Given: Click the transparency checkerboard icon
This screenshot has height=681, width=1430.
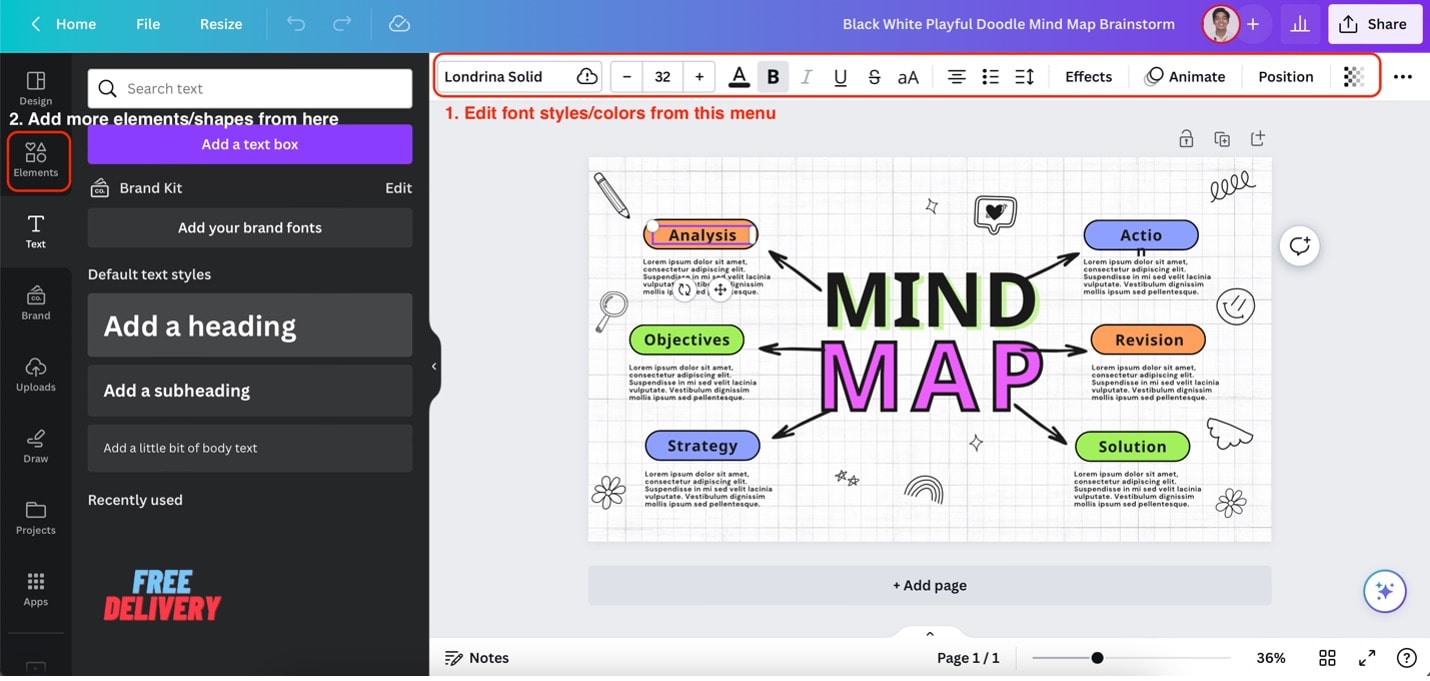Looking at the screenshot, I should [x=1353, y=77].
